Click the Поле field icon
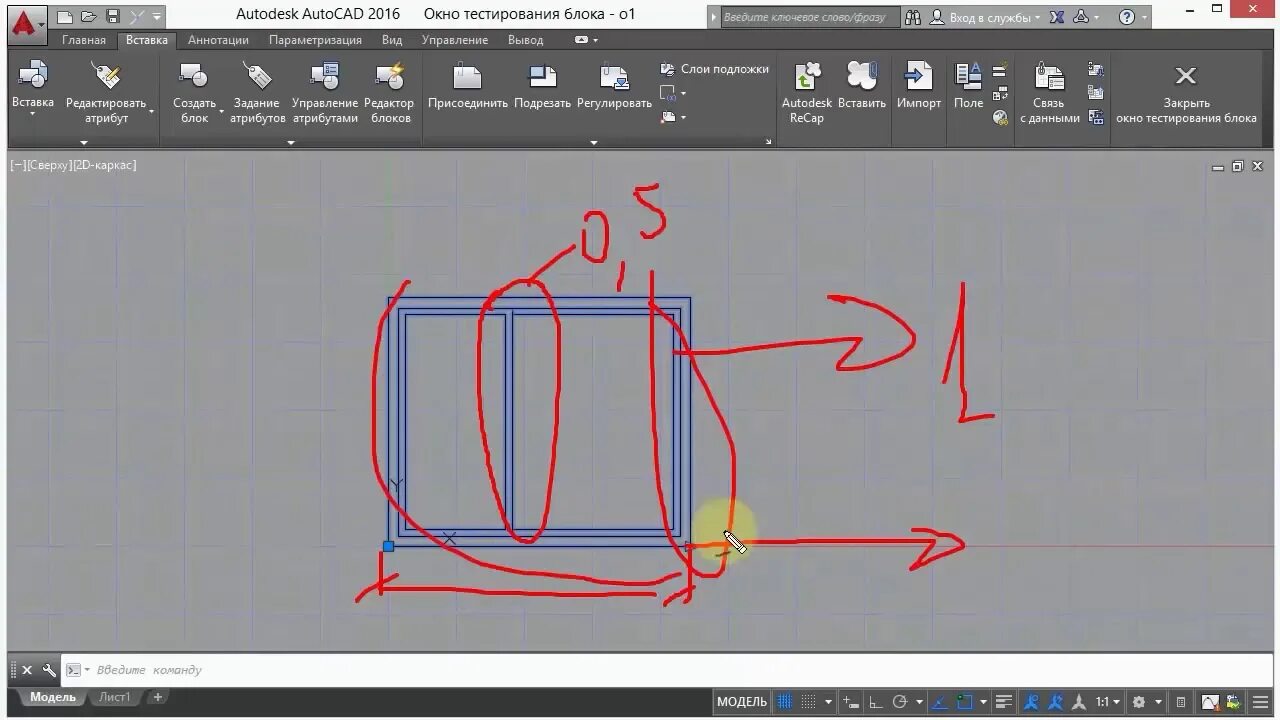Image resolution: width=1280 pixels, height=720 pixels. coord(968,76)
